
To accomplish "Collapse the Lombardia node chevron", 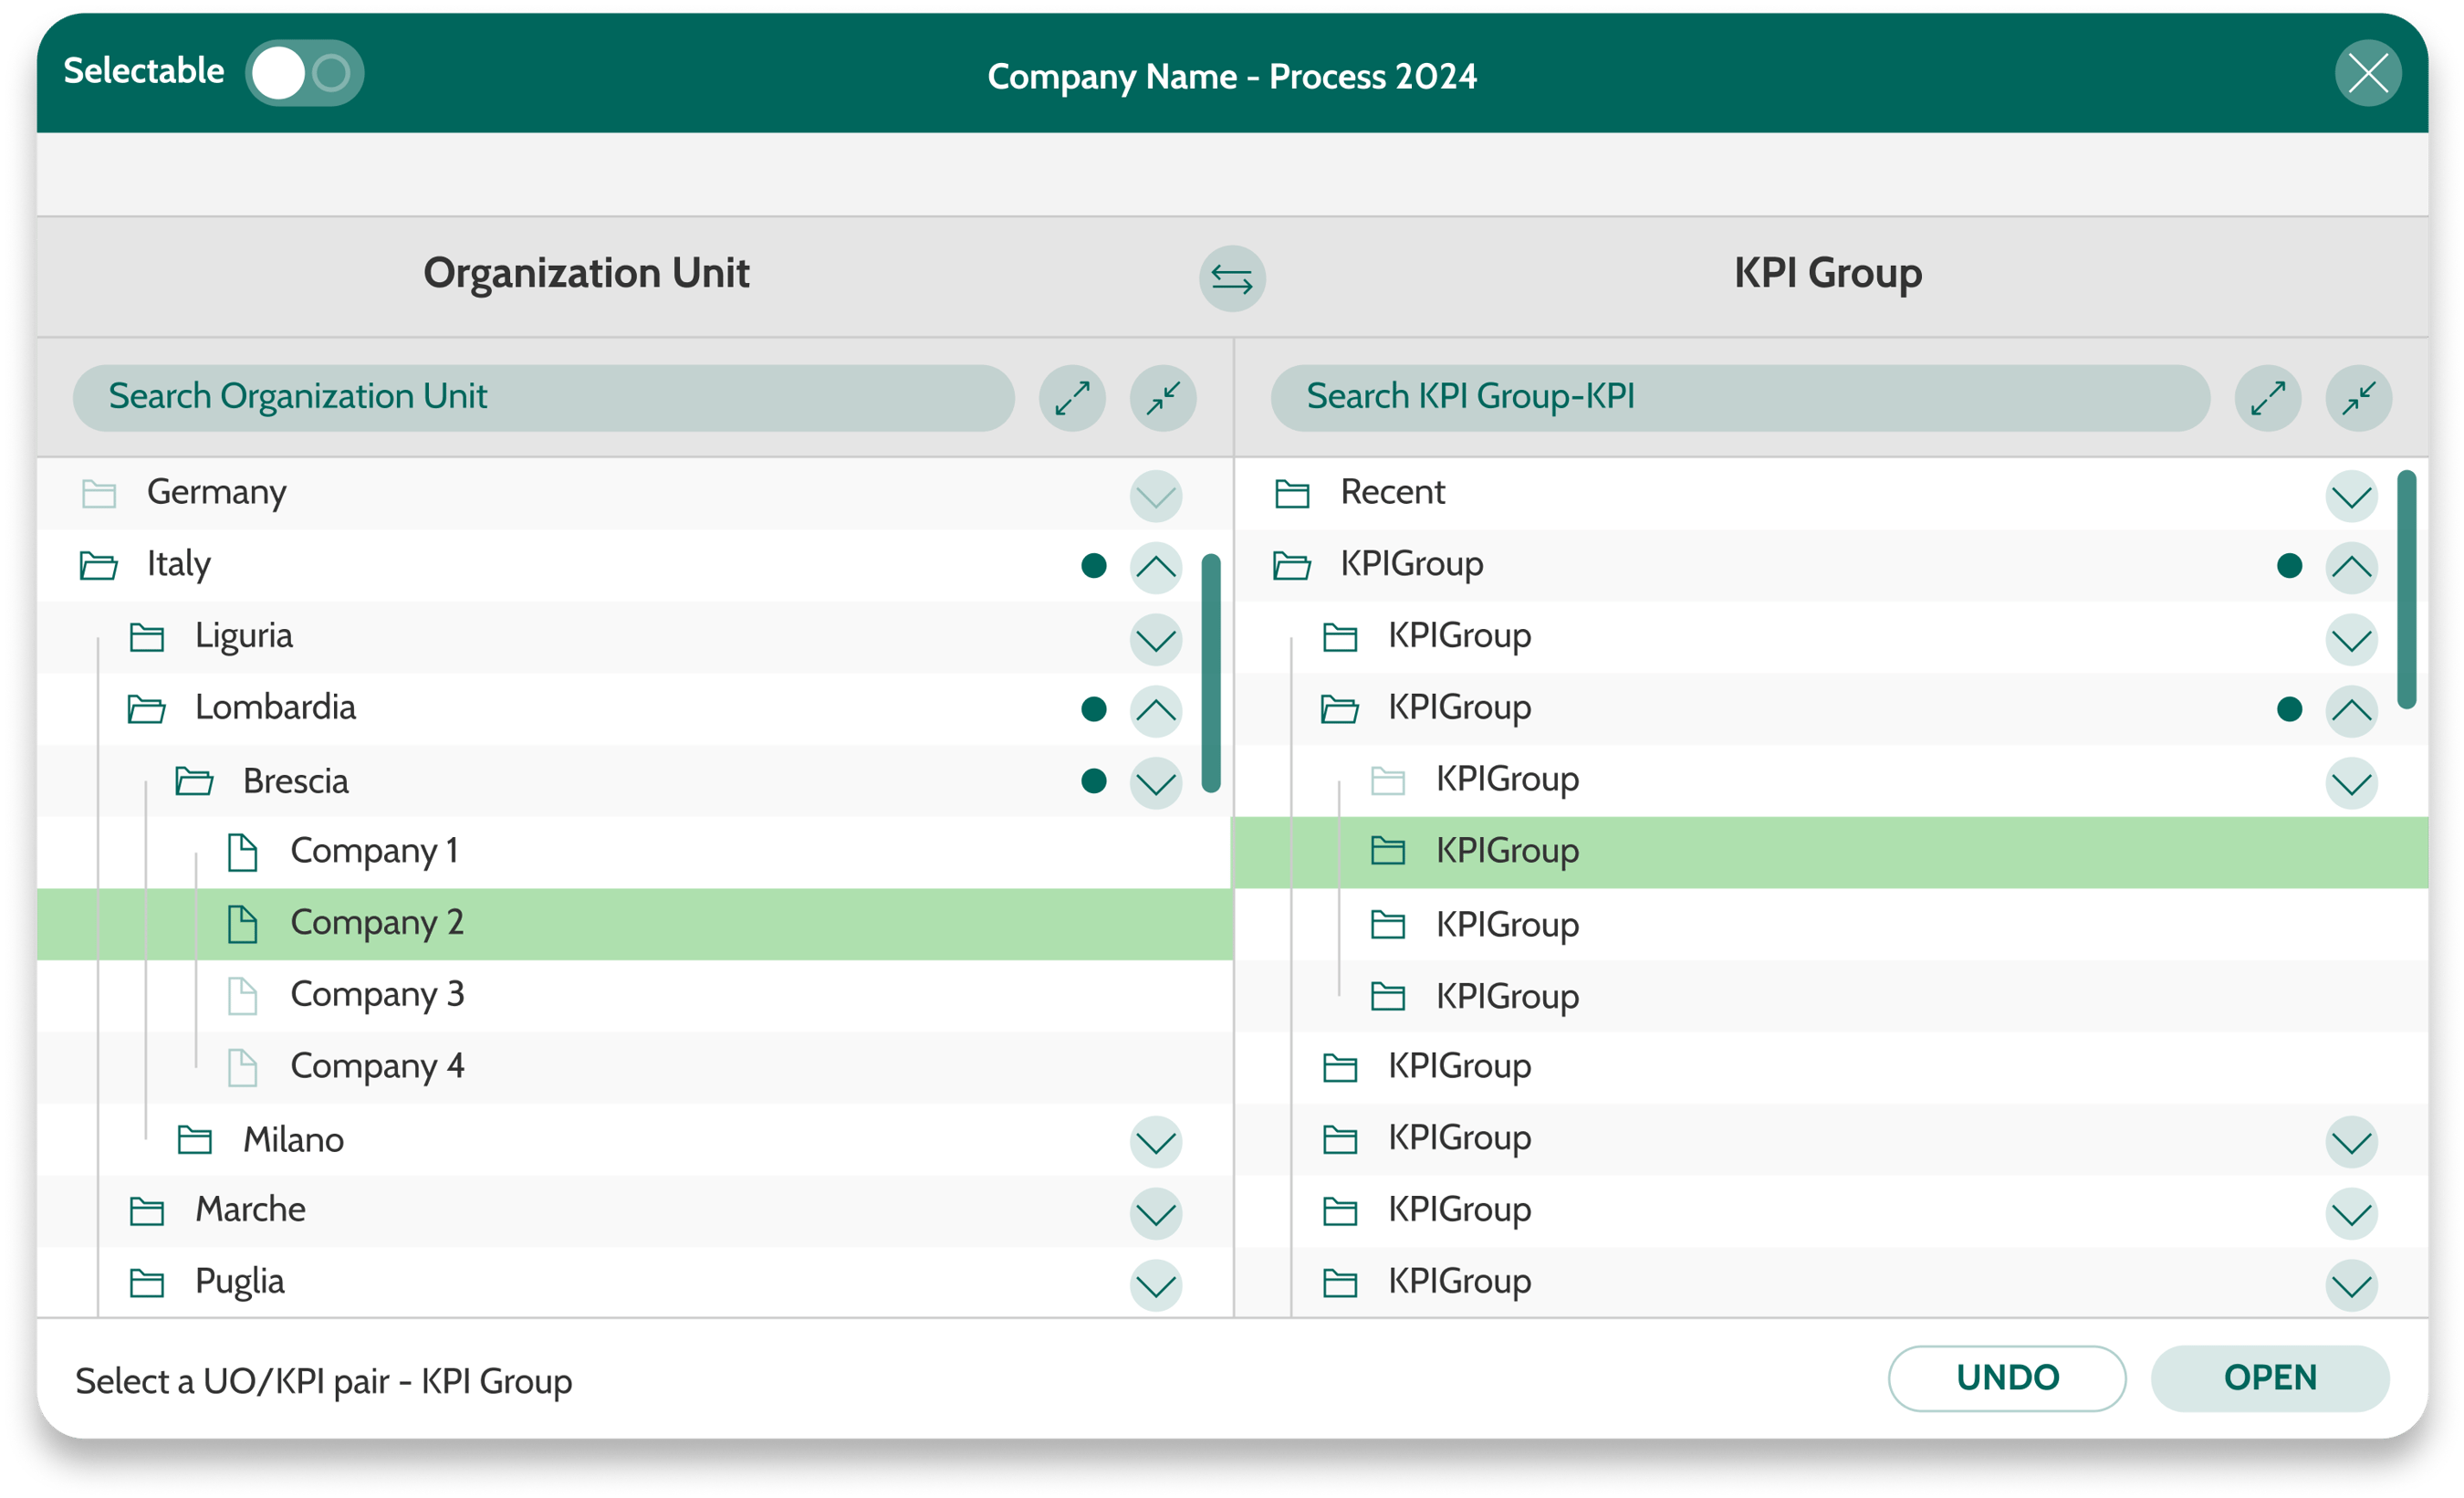I will tap(1155, 710).
